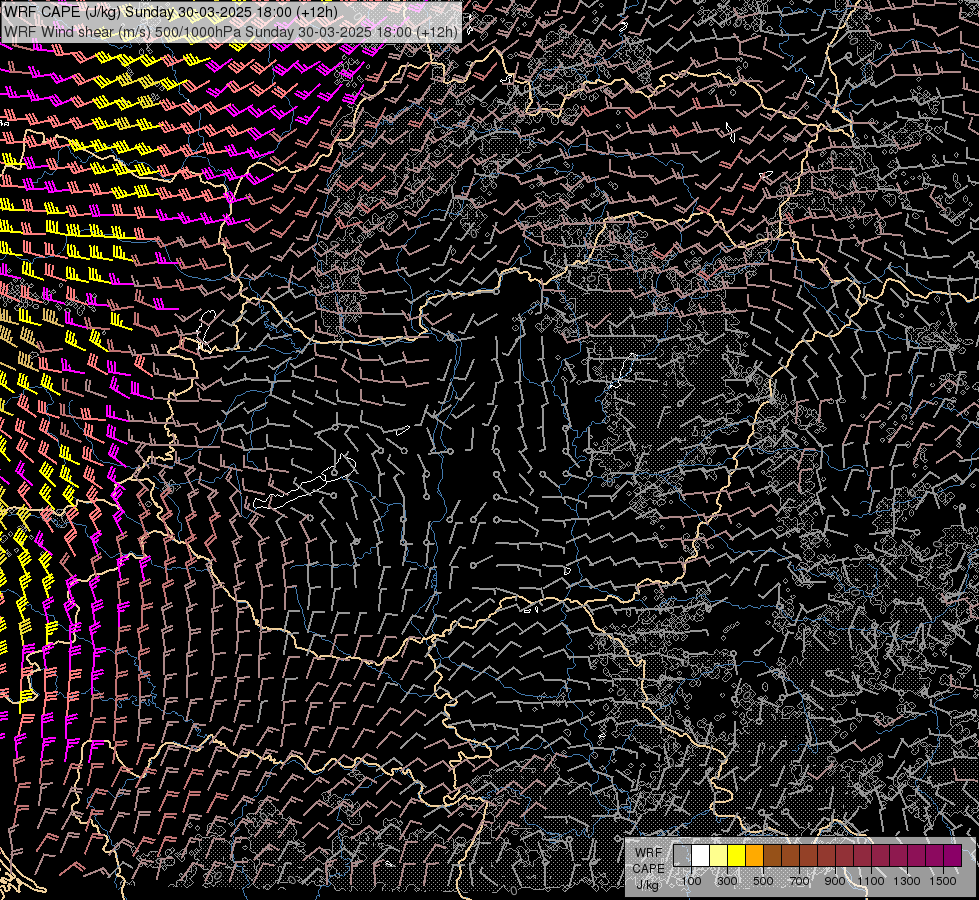Click the white swatch in CAPE legend
This screenshot has width=979, height=900.
coord(701,856)
